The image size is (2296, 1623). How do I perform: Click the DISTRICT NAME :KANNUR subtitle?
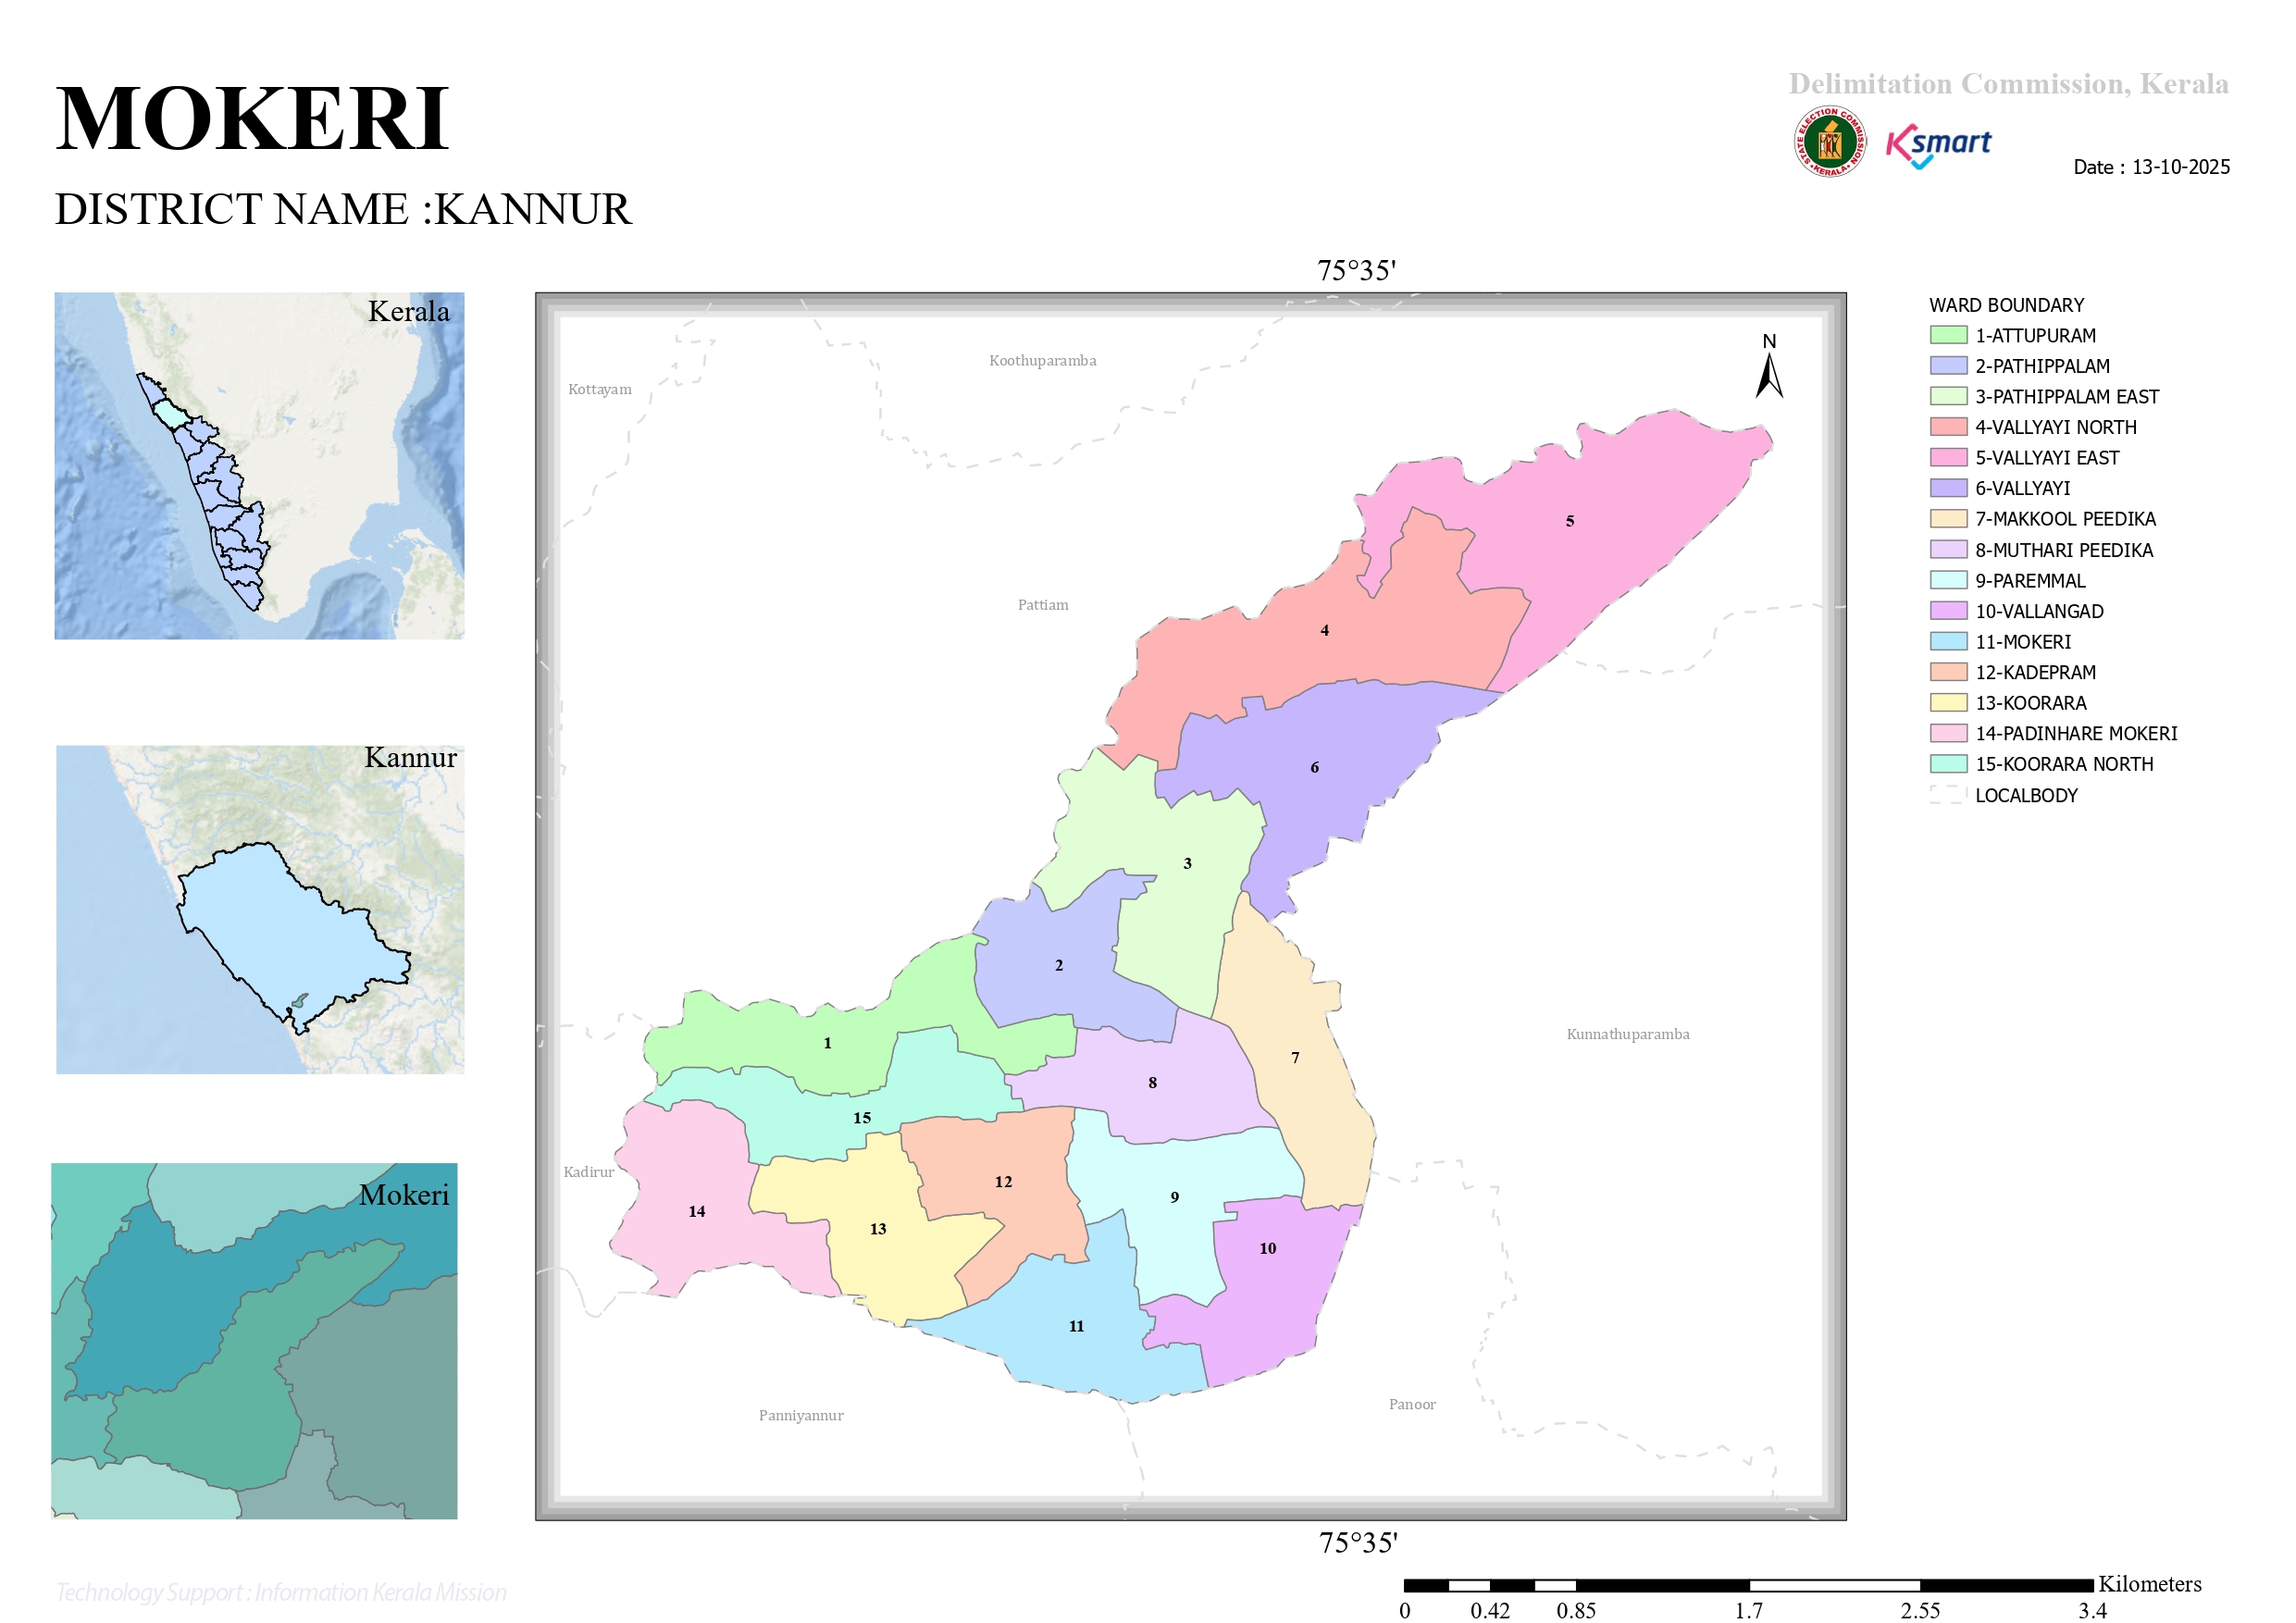pyautogui.click(x=343, y=209)
